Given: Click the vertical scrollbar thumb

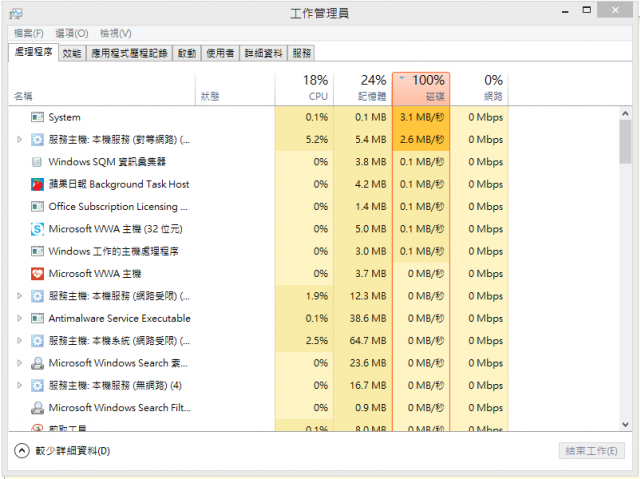Looking at the screenshot, I should pos(625,142).
